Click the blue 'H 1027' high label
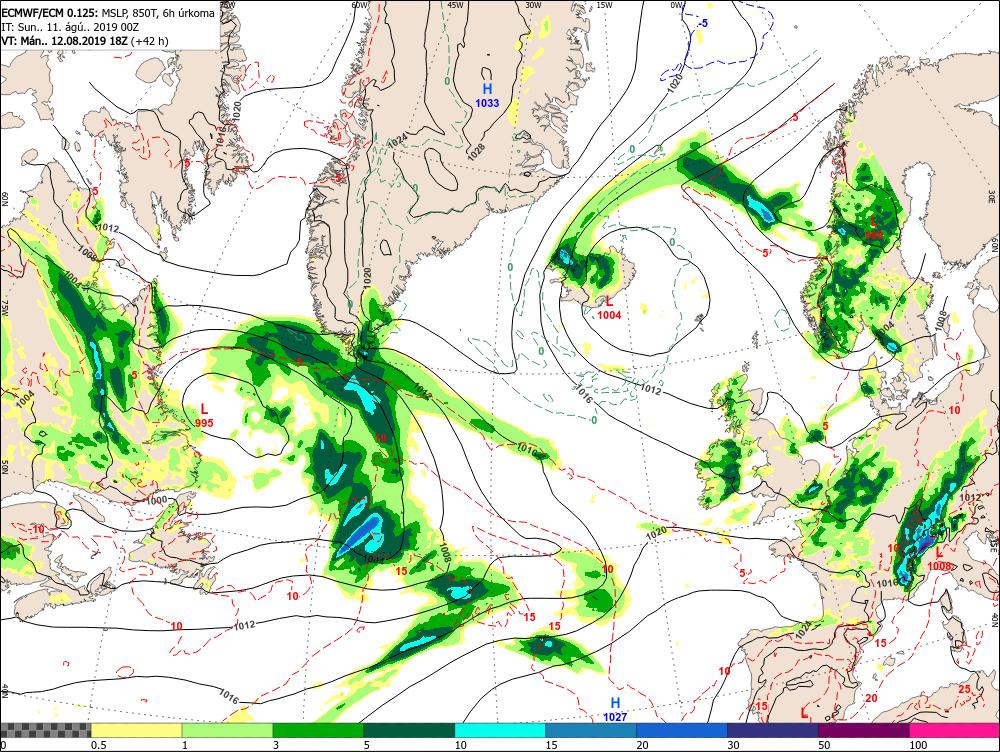The height and width of the screenshot is (752, 1000). (615, 709)
